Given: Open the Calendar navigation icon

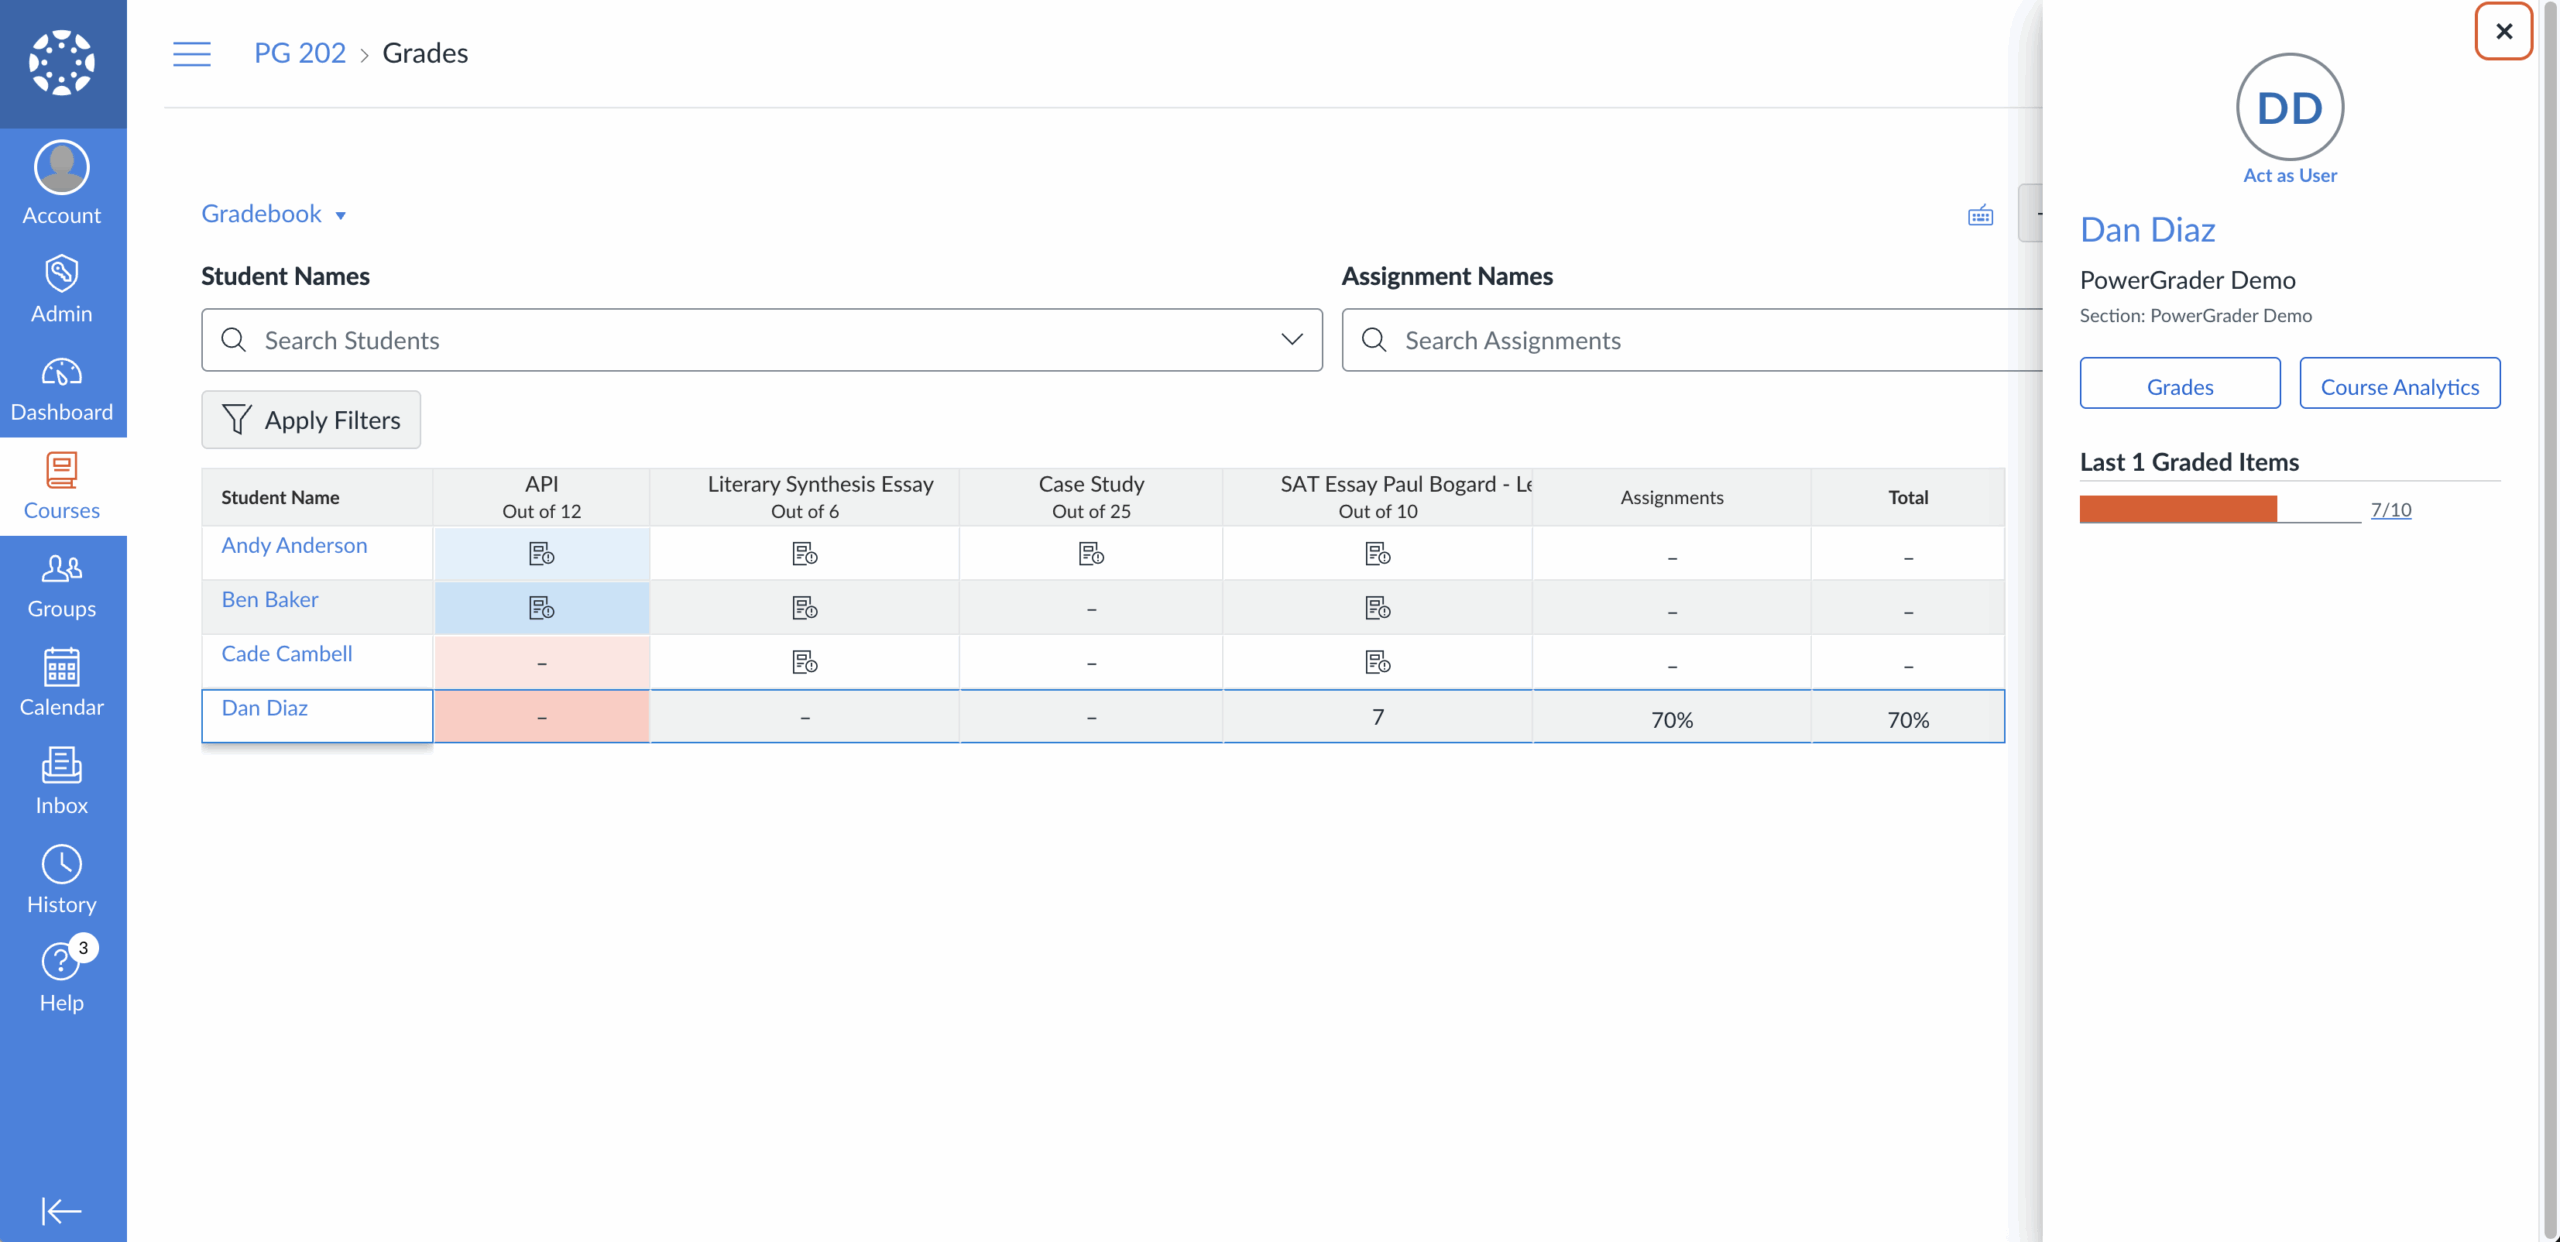Looking at the screenshot, I should tap(62, 682).
